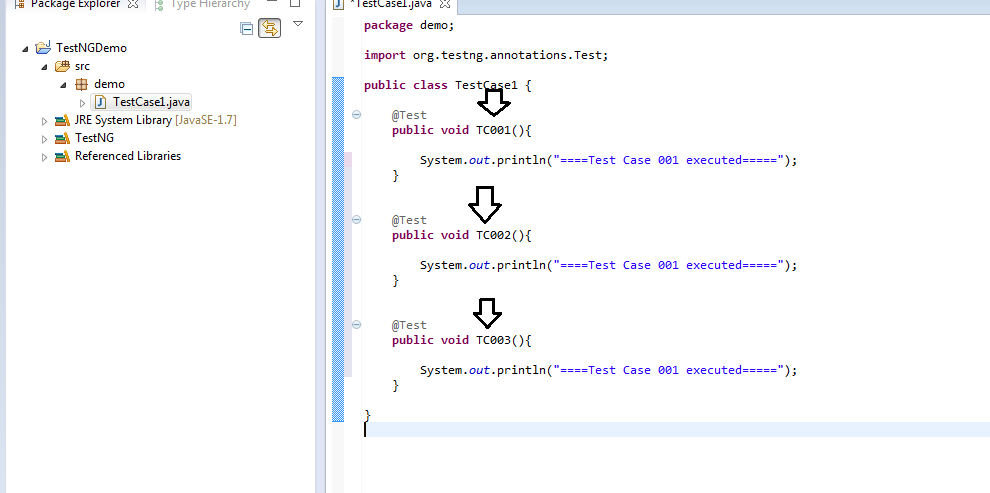990x493 pixels.
Task: Collapse the src folder tree node
Action: click(44, 66)
